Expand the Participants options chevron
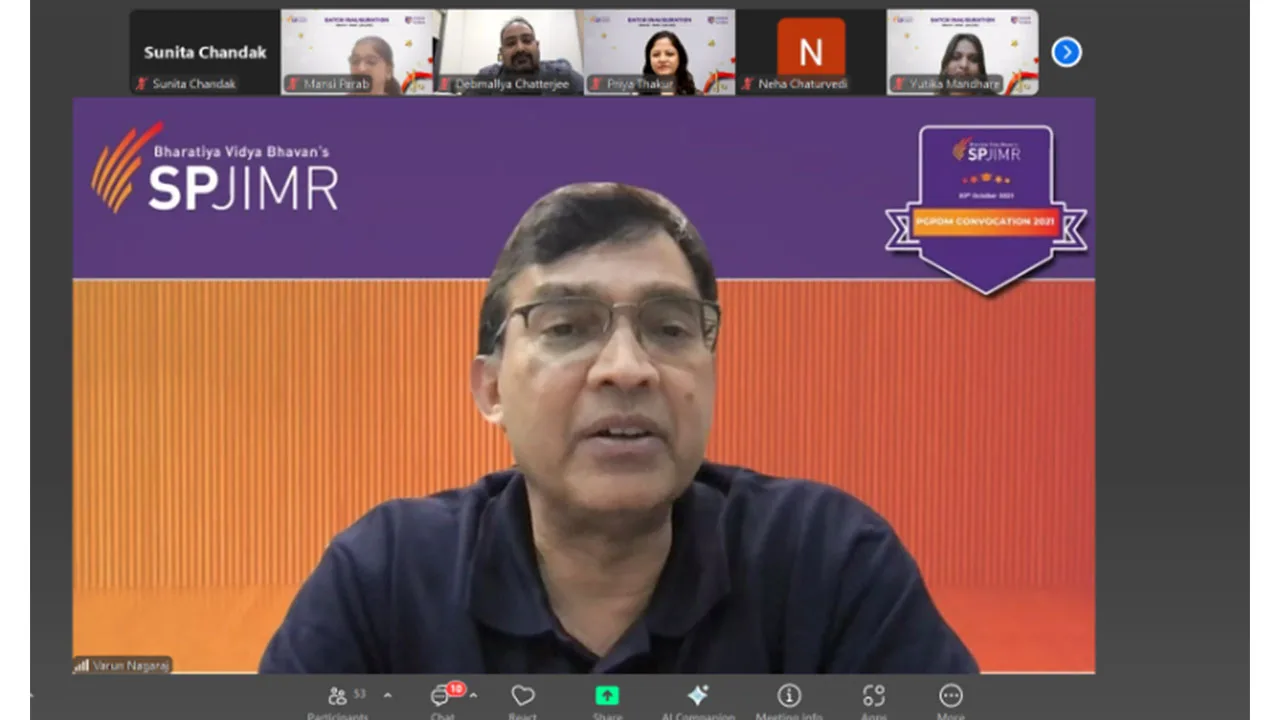The image size is (1280, 720). coord(388,693)
